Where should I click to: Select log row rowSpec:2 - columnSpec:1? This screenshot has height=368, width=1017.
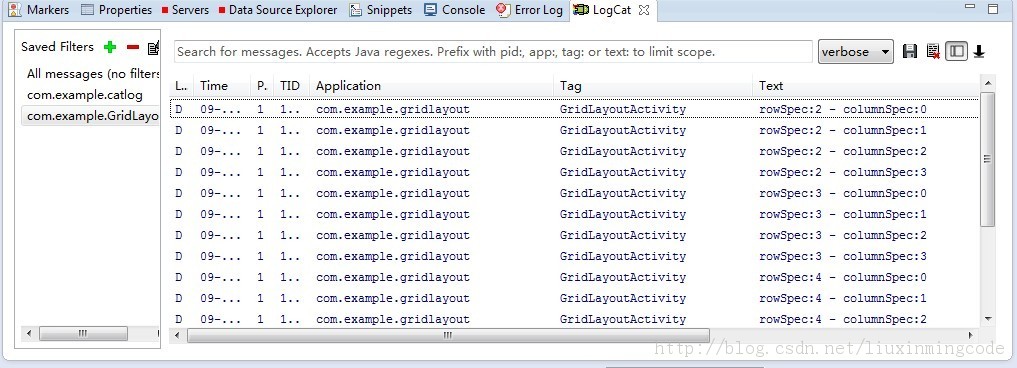click(x=574, y=130)
